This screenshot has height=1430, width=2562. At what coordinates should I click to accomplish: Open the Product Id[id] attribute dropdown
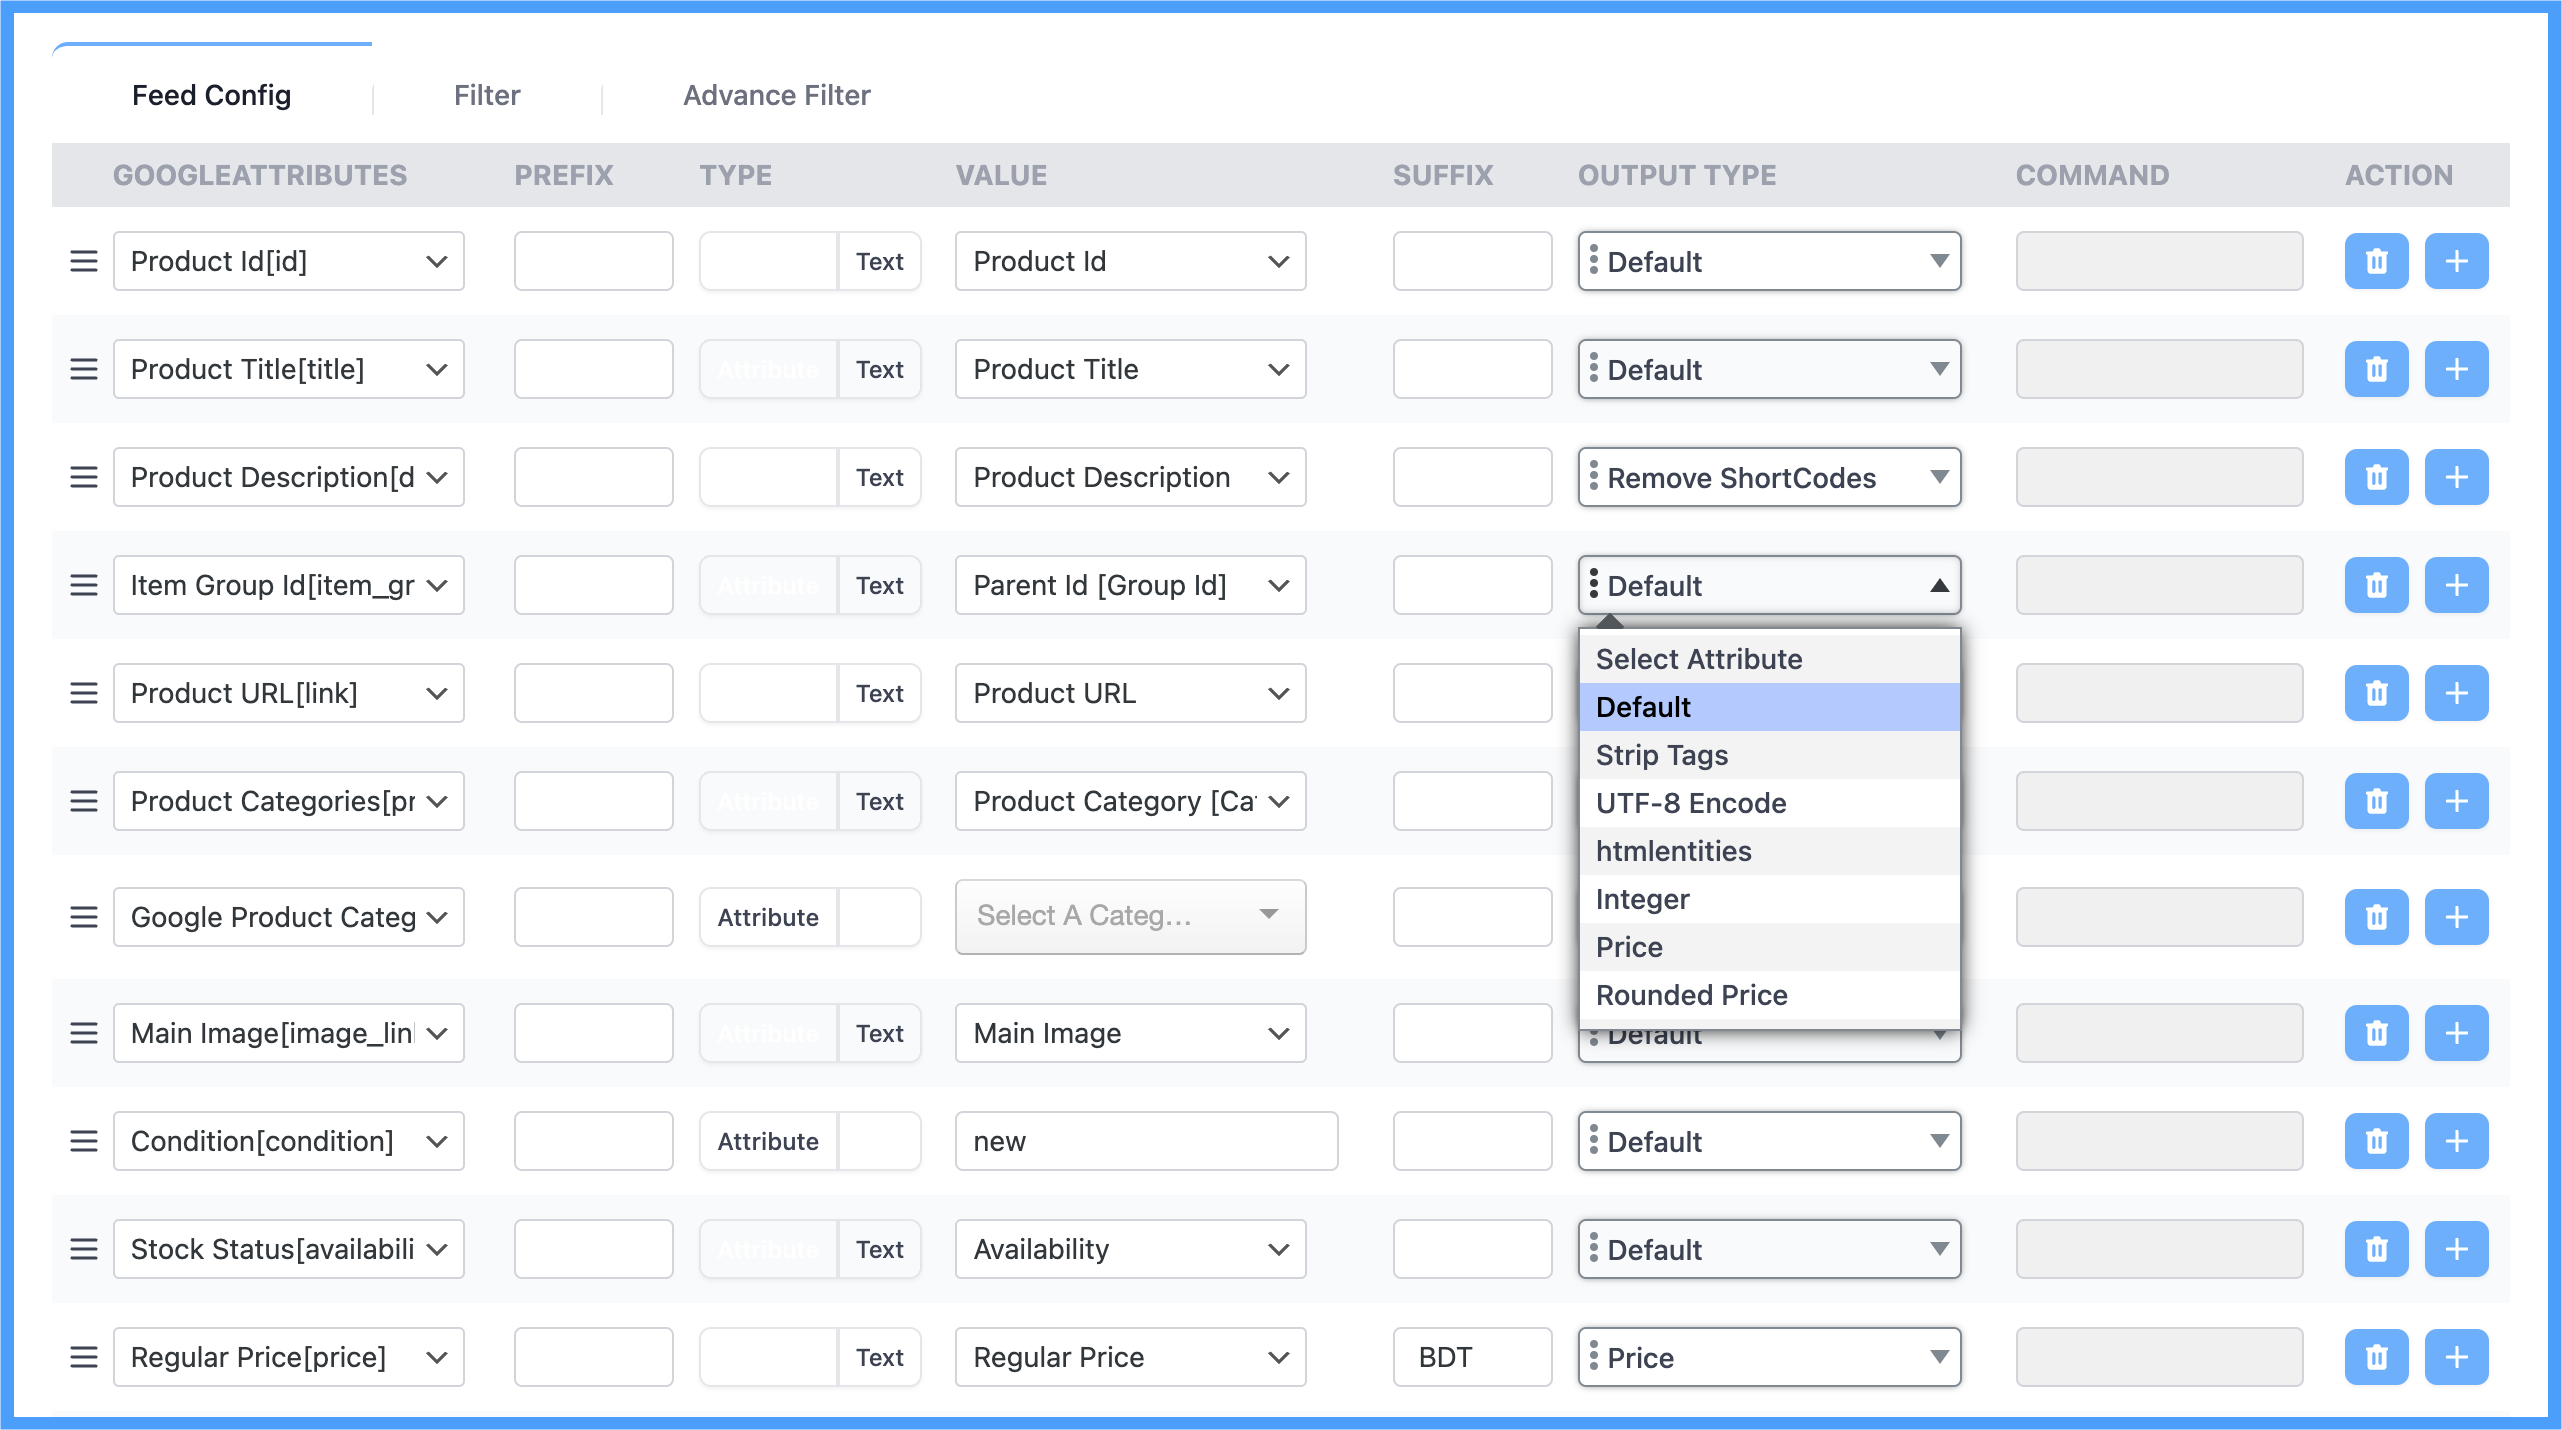point(289,261)
